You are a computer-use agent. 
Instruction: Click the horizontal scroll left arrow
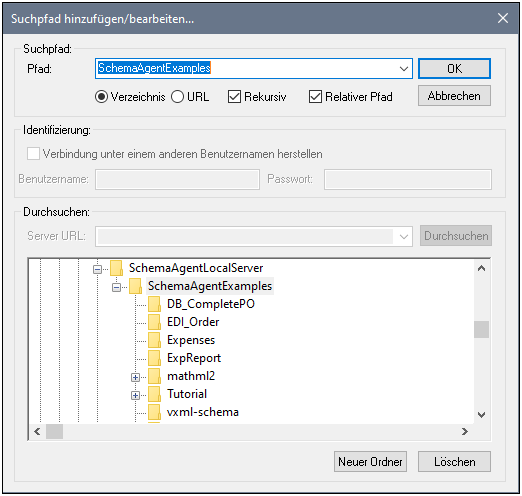coord(37,432)
